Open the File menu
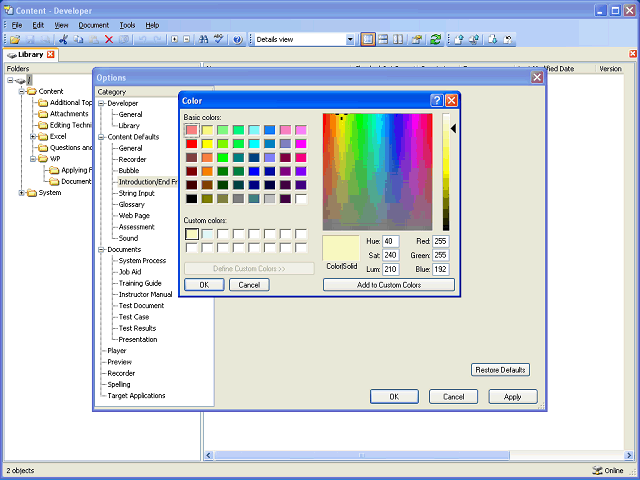The width and height of the screenshot is (640, 480). click(17, 25)
